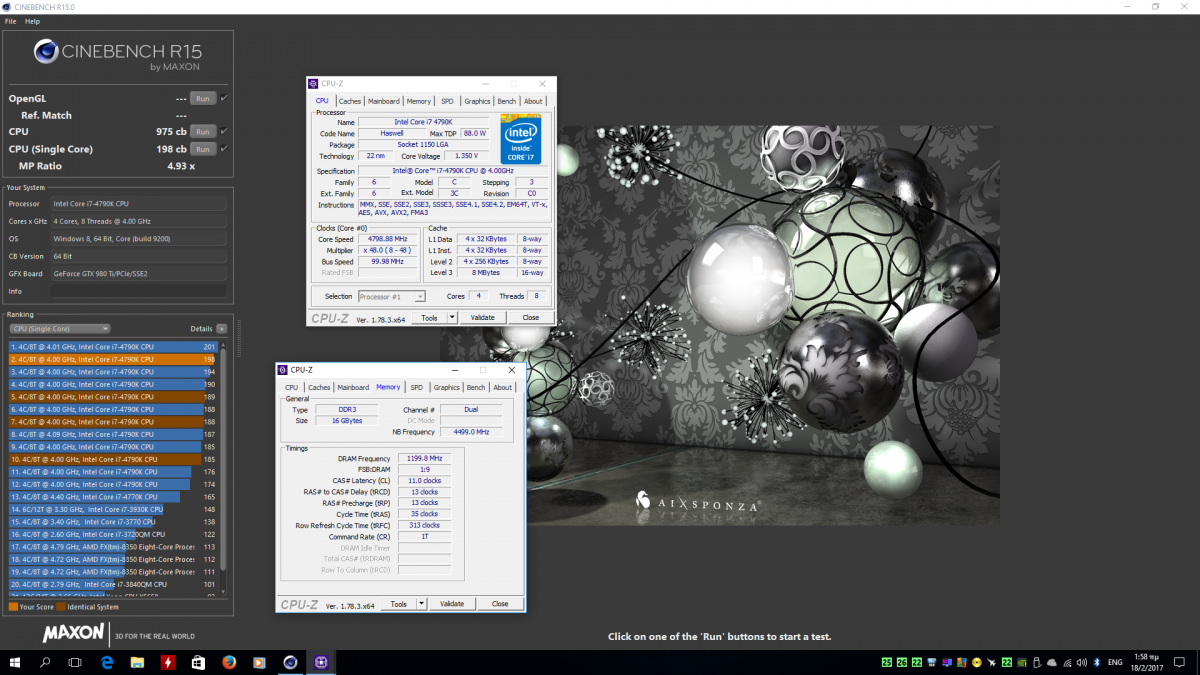Image resolution: width=1200 pixels, height=675 pixels.
Task: Open the Windows Store taskbar icon
Action: point(198,662)
